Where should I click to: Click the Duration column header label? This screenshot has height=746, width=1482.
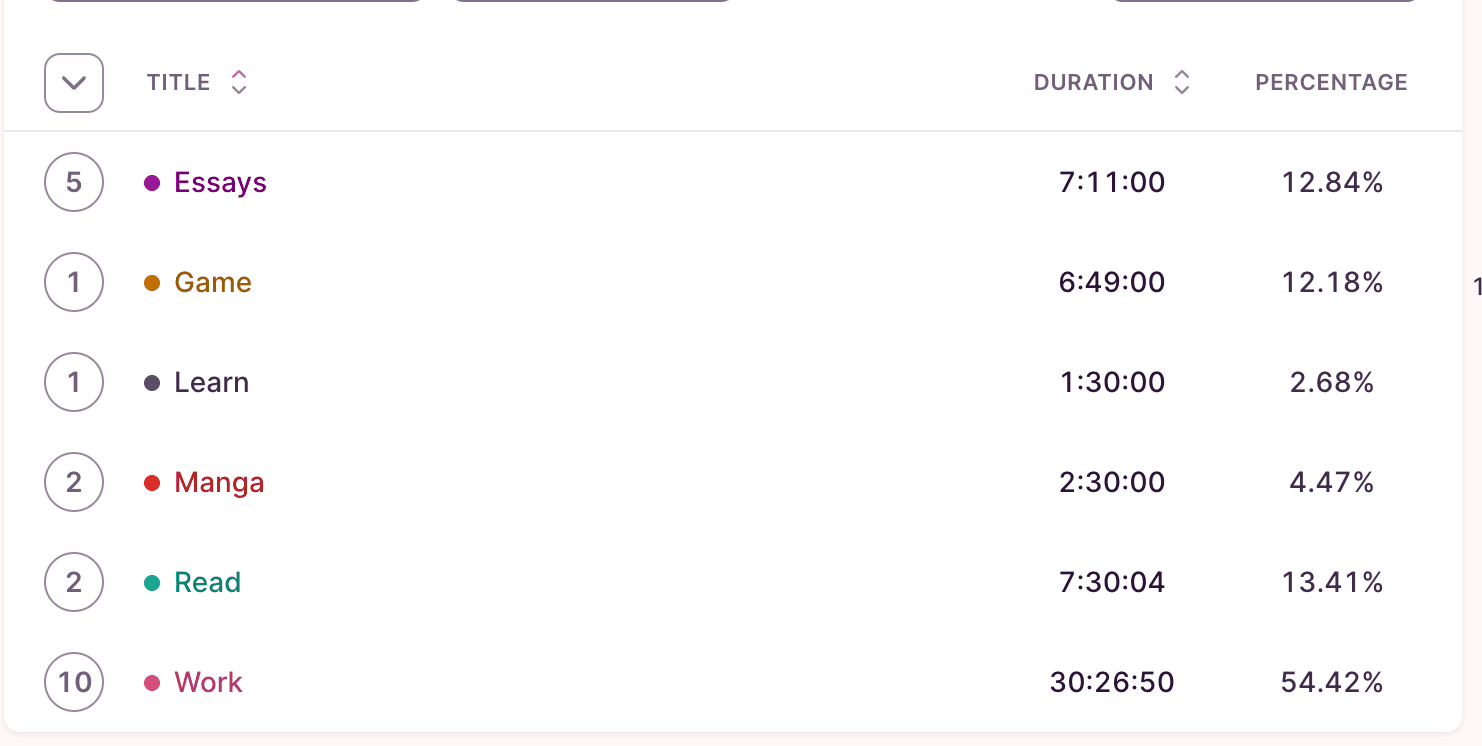point(1093,82)
